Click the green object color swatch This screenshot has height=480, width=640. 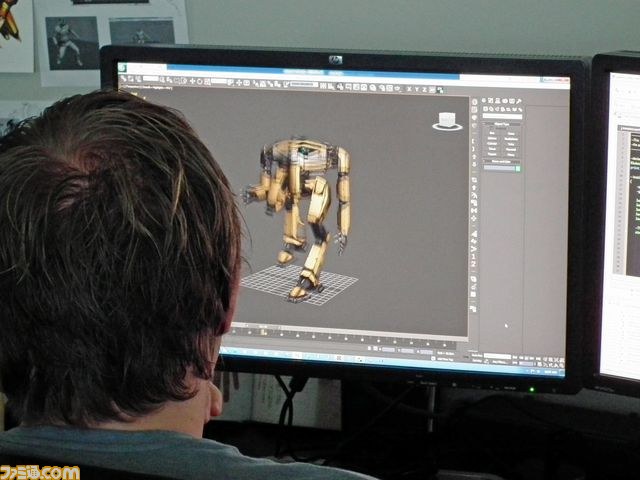click(518, 168)
